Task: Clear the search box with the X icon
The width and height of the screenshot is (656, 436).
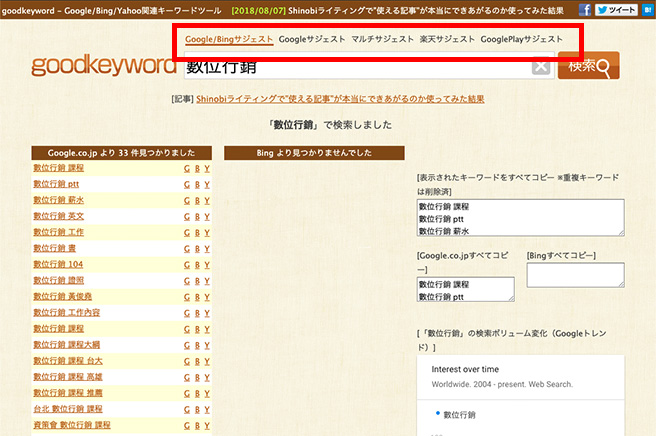Action: (x=541, y=66)
